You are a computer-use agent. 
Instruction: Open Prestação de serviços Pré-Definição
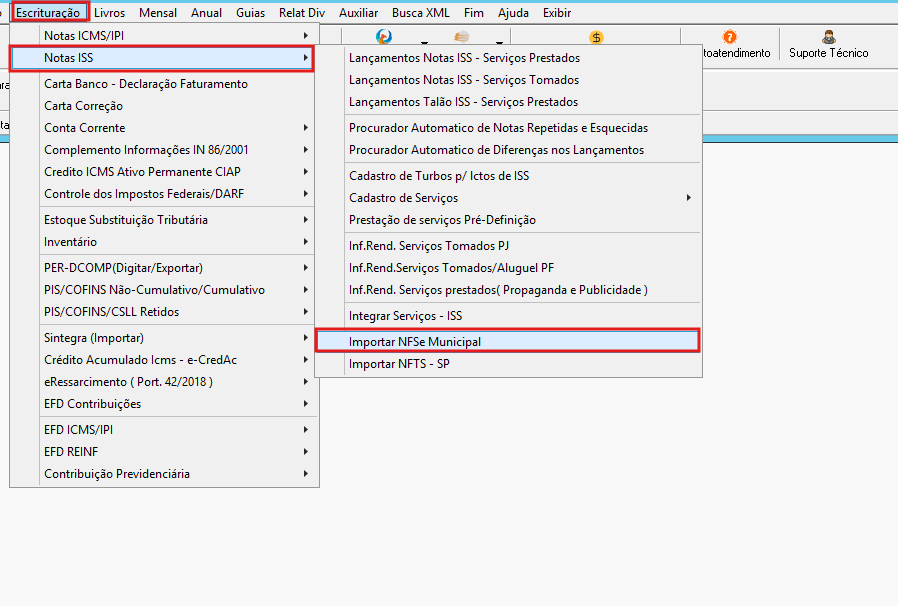click(509, 220)
